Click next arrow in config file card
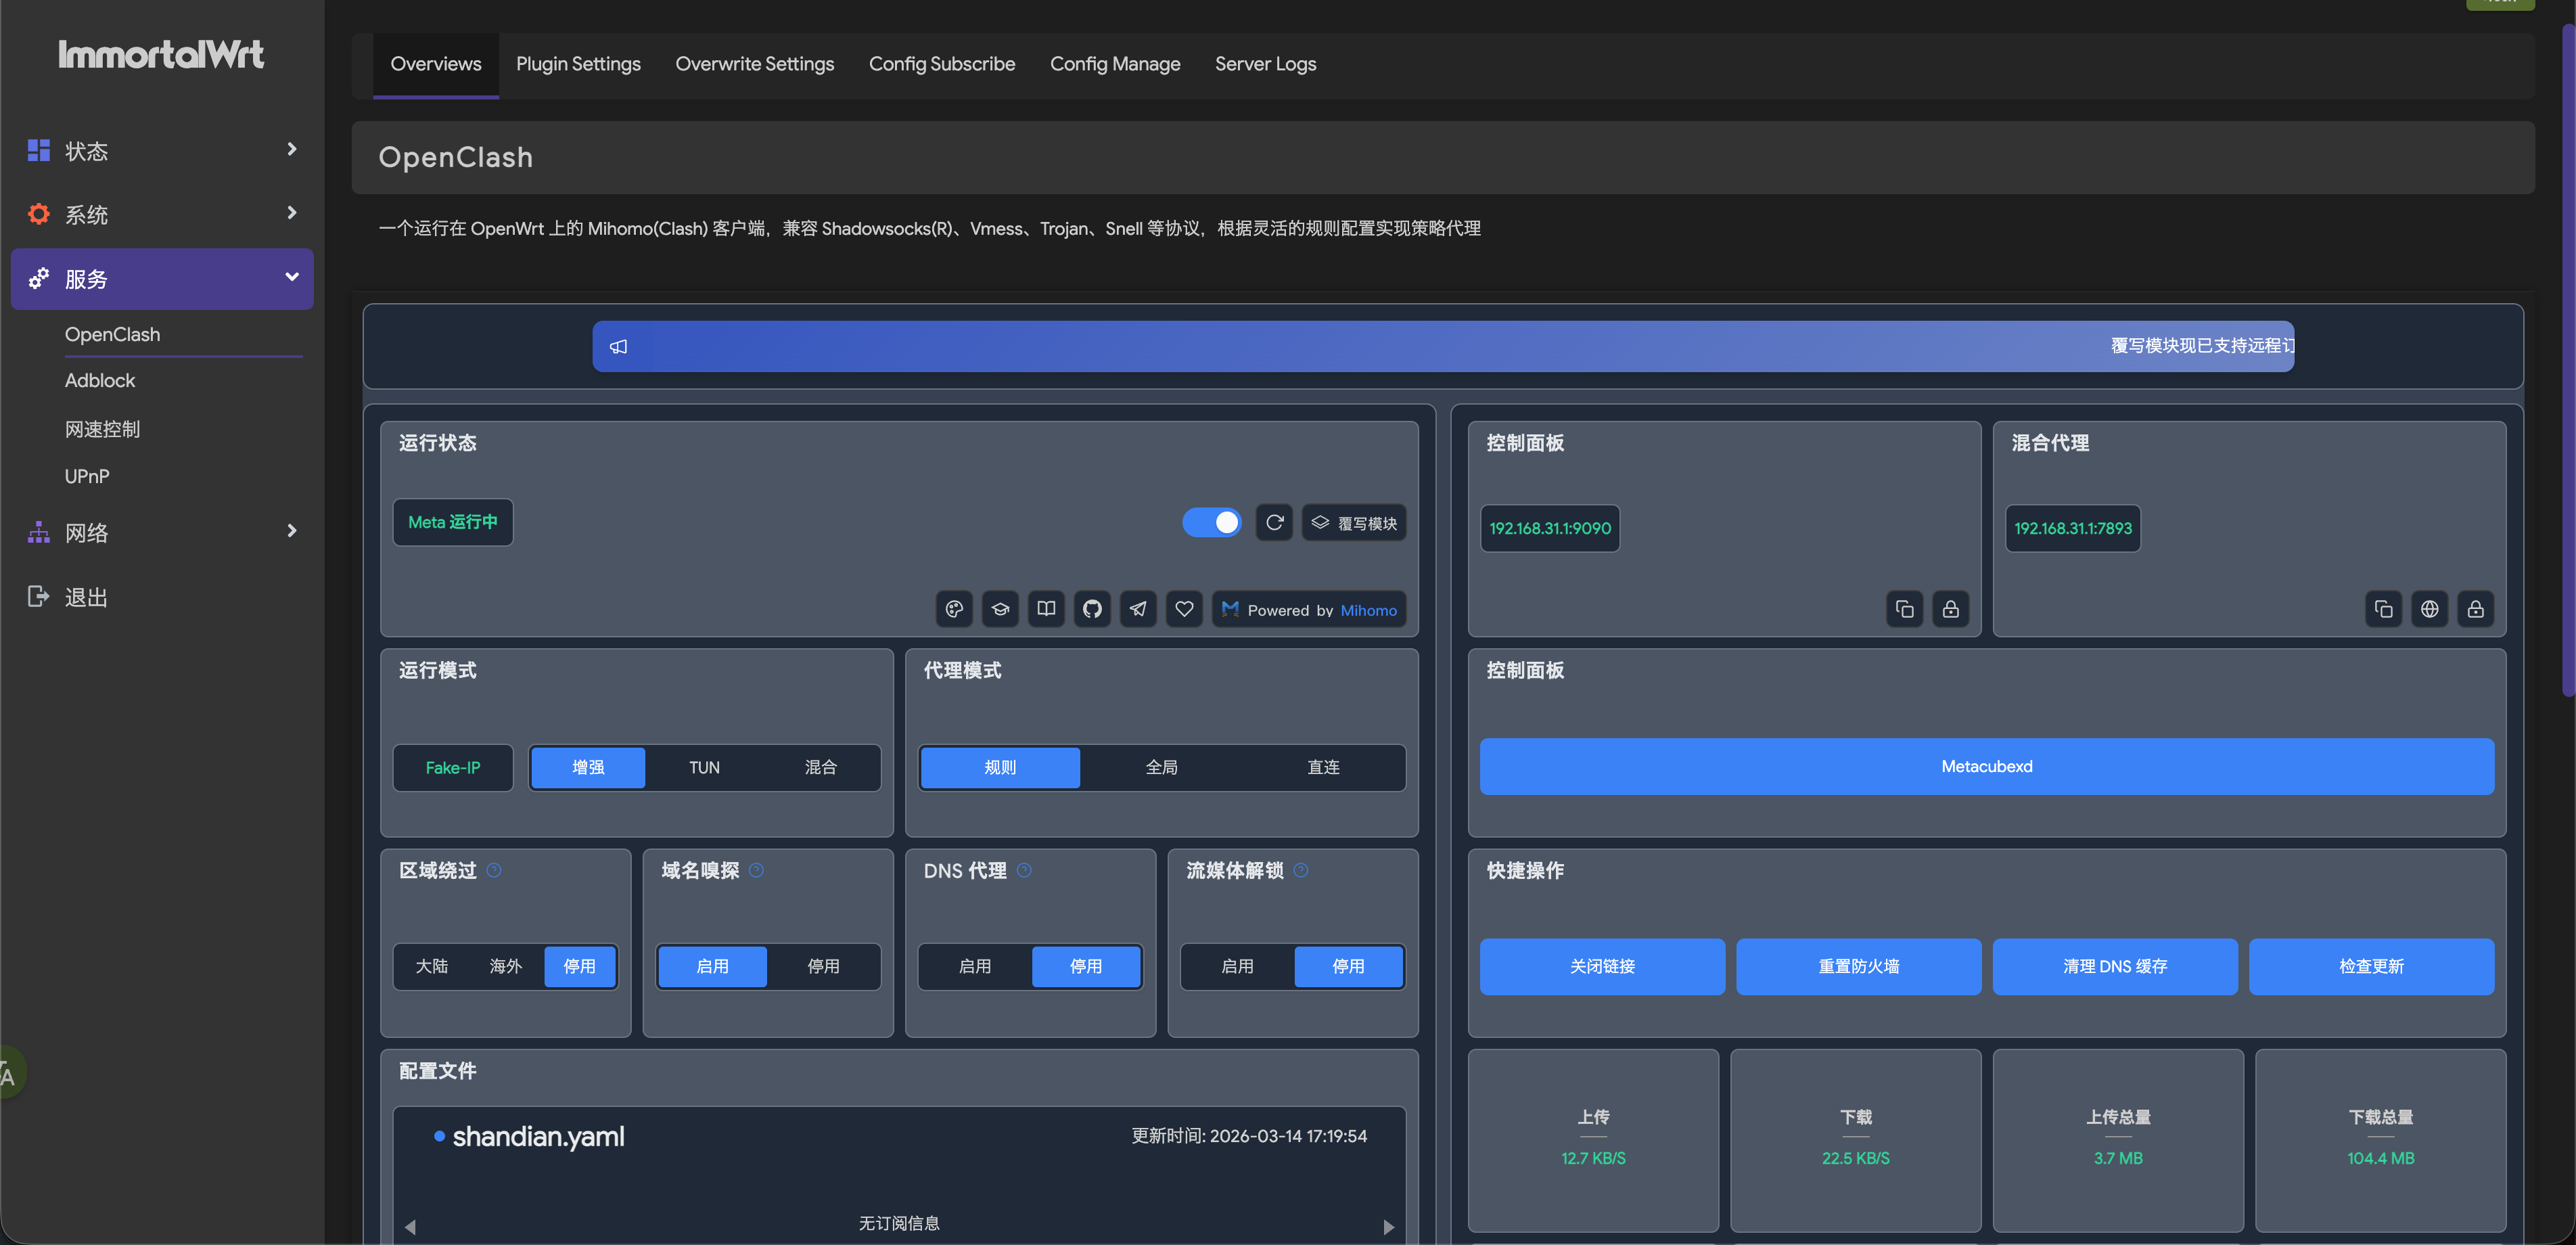 [1388, 1226]
